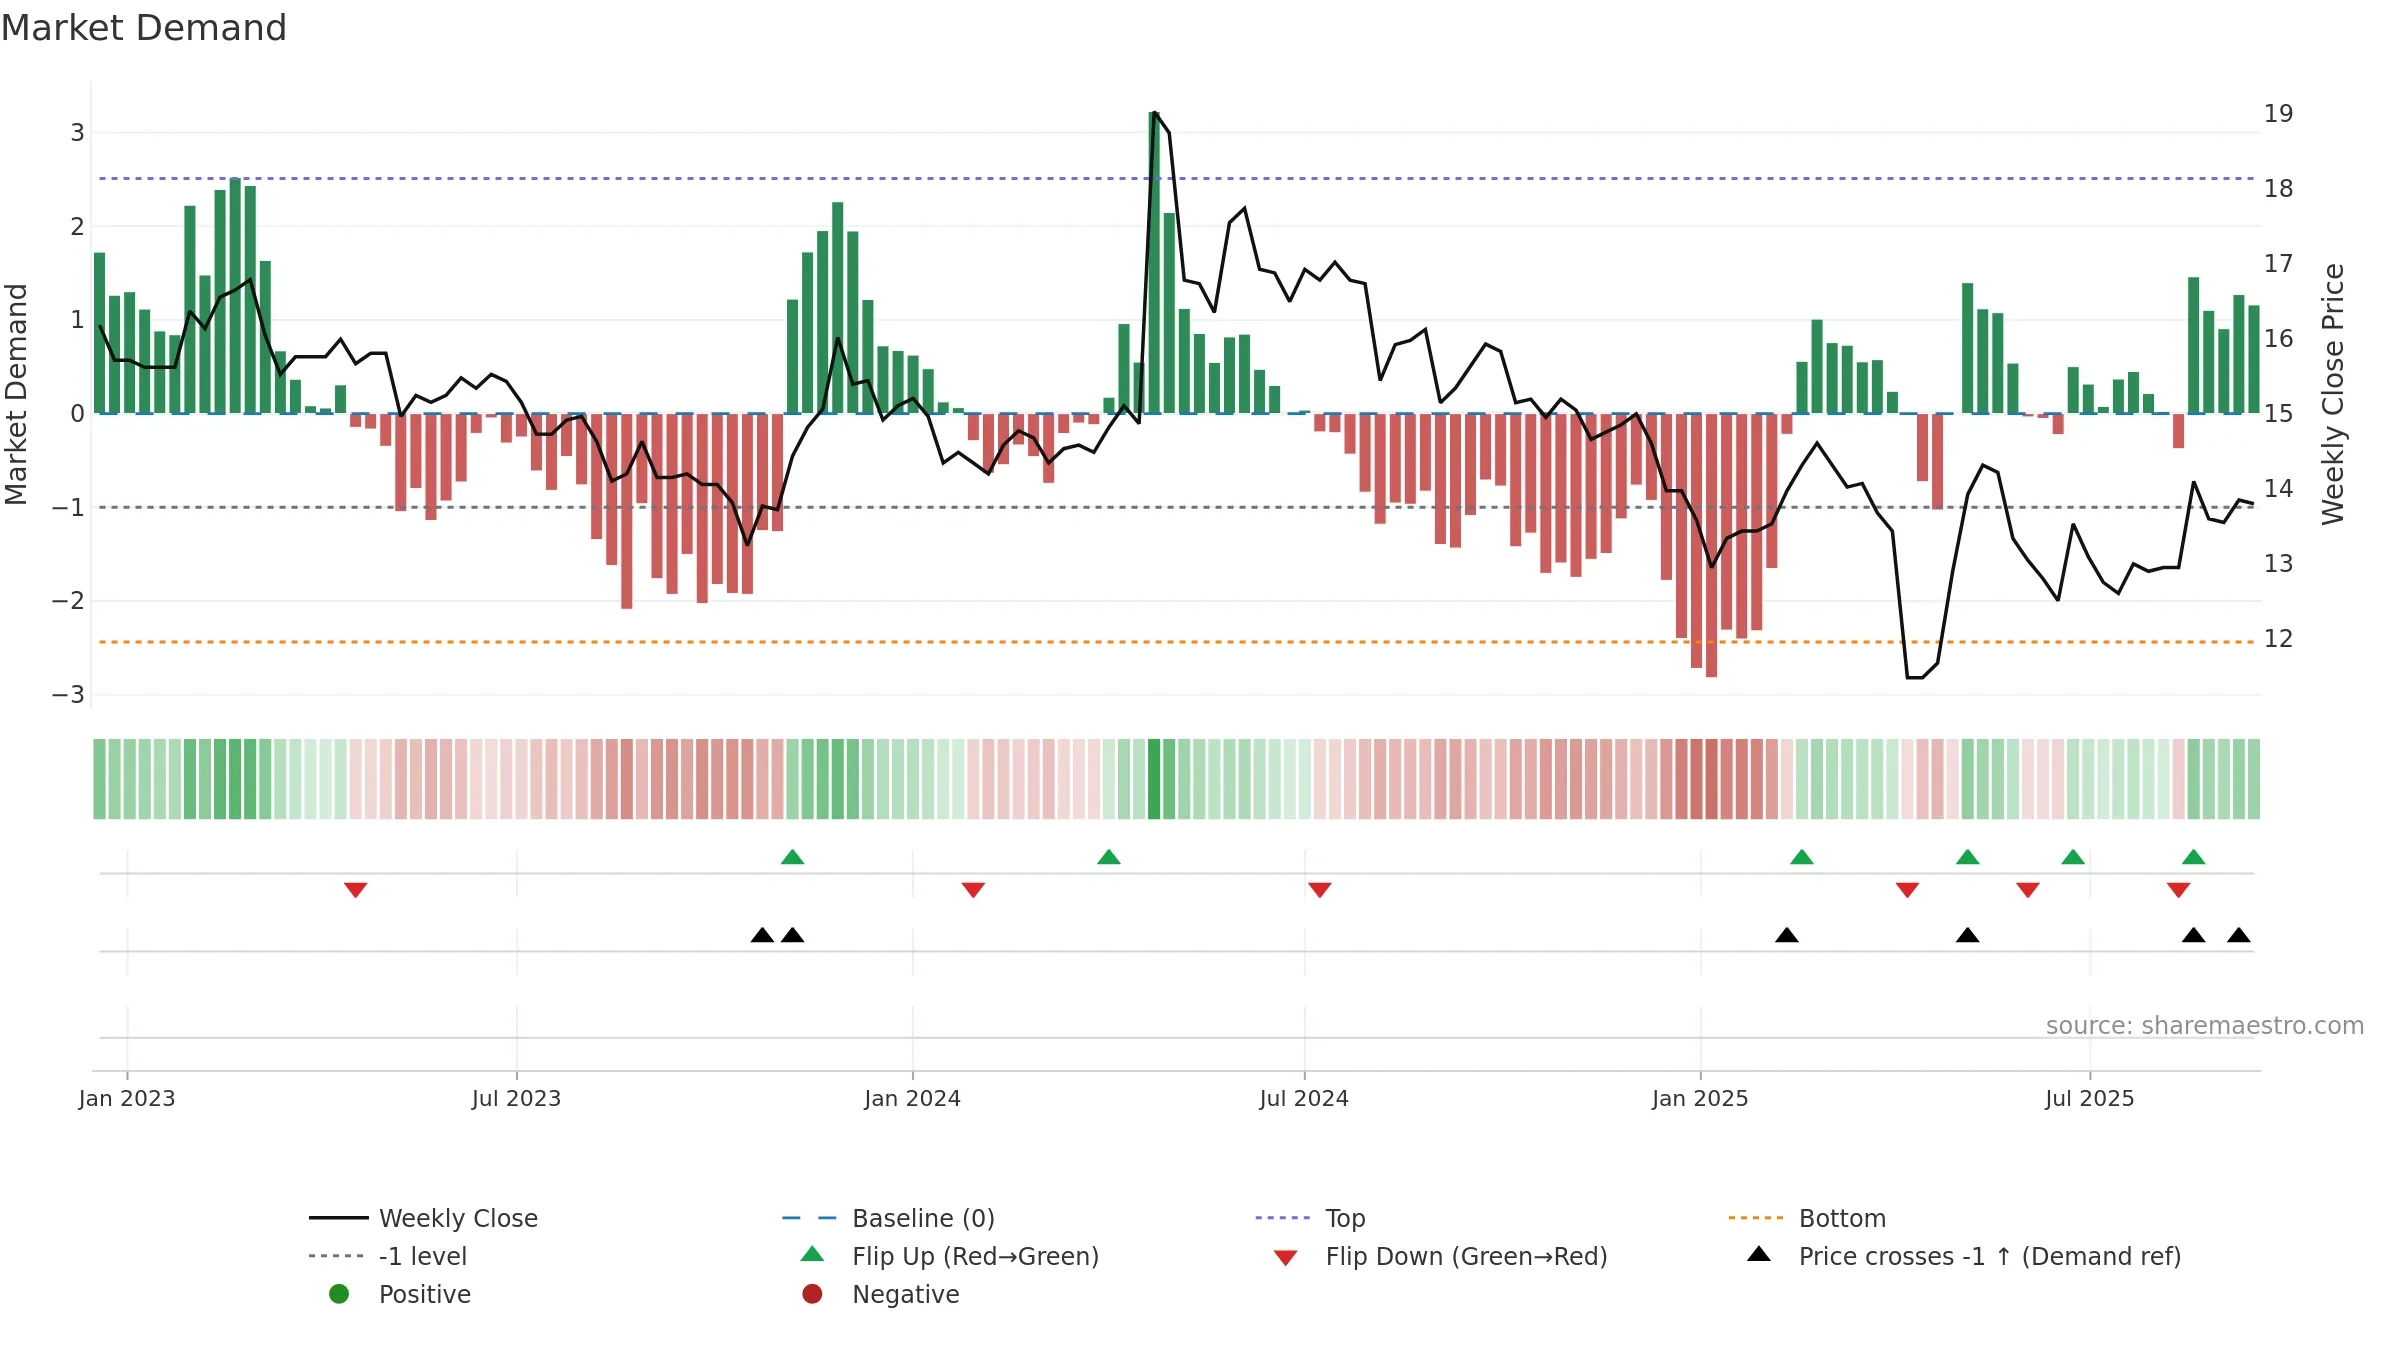Click the Jul 2025 axis label
The width and height of the screenshot is (2400, 1350).
[2090, 1098]
